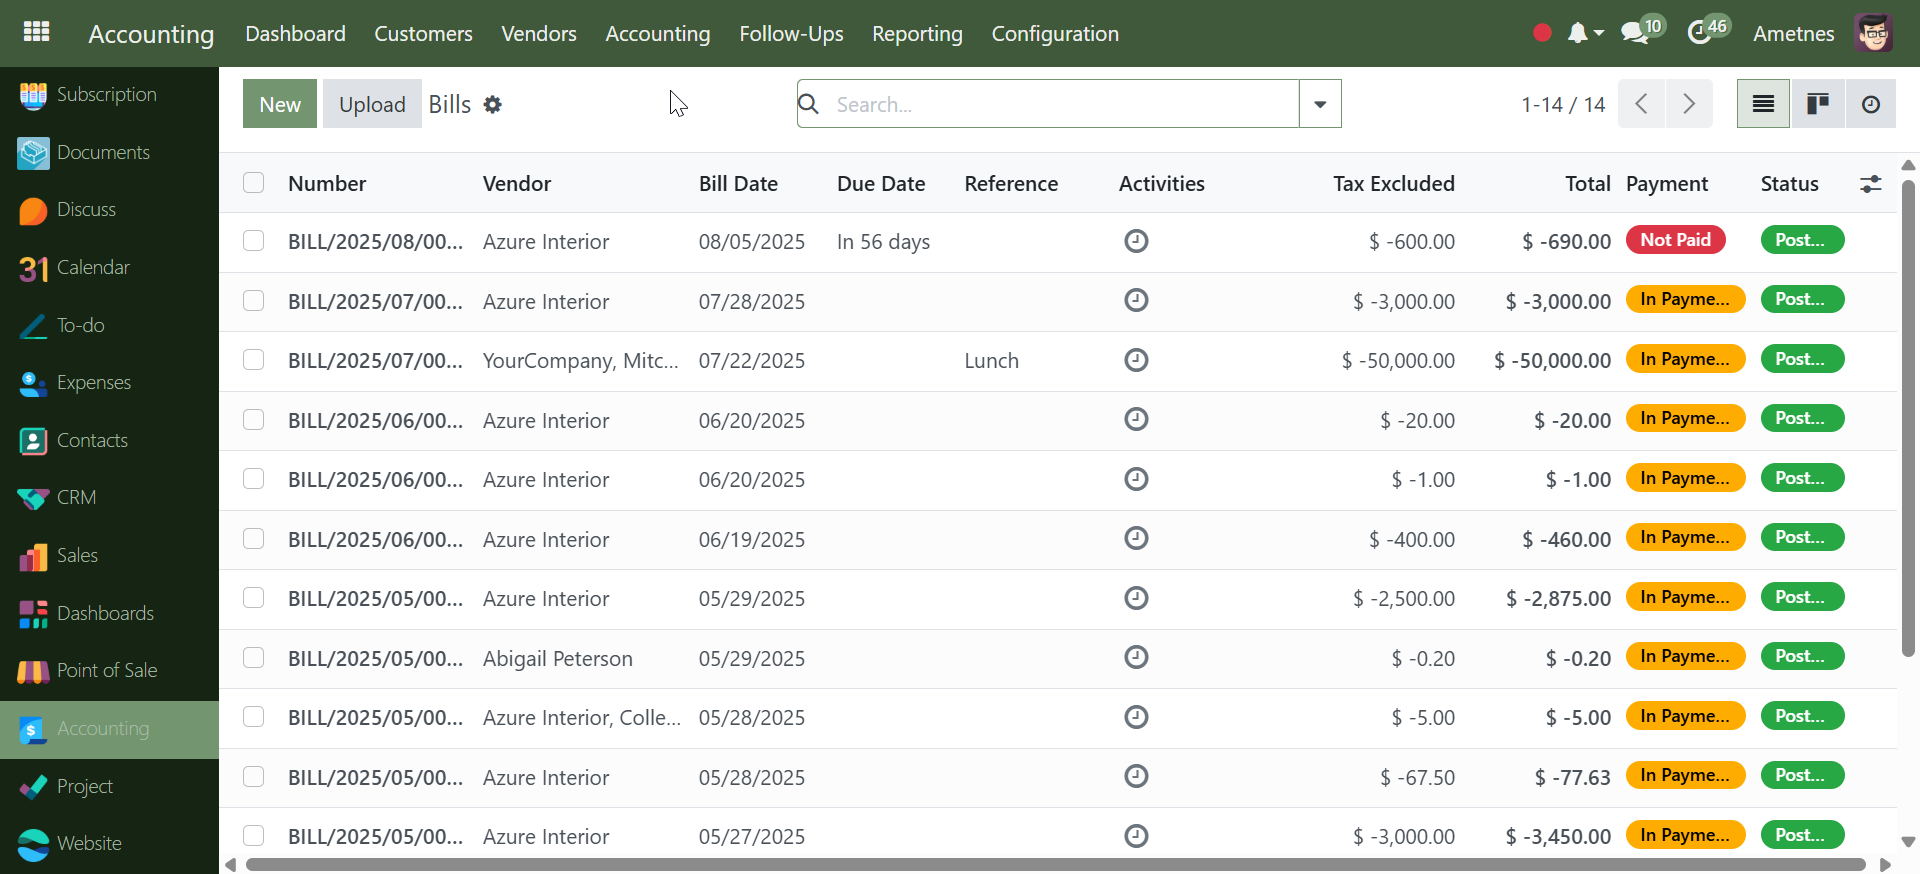1920x874 pixels.
Task: Click the Bills settings gear icon
Action: point(492,104)
